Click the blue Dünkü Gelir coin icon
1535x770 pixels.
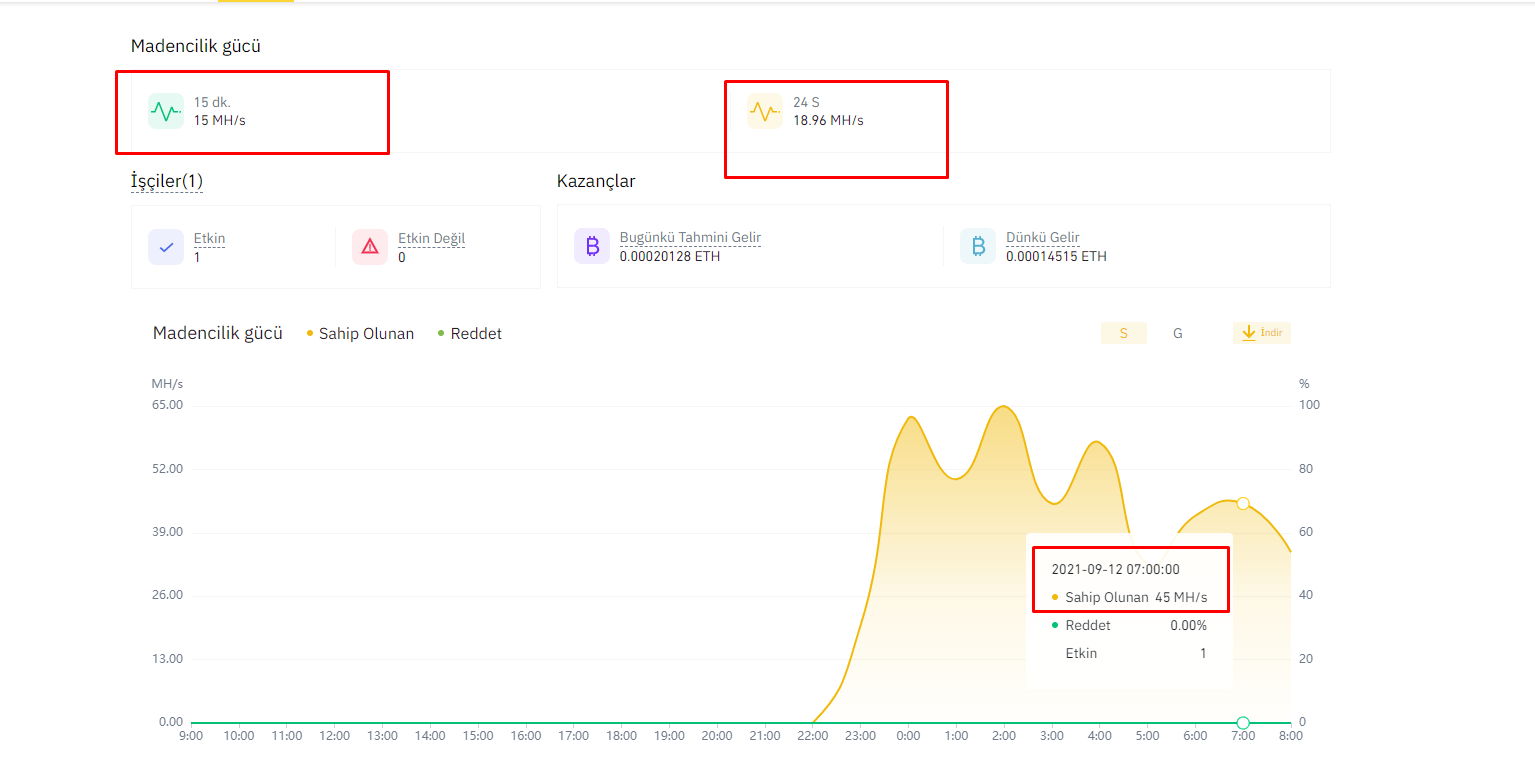978,246
